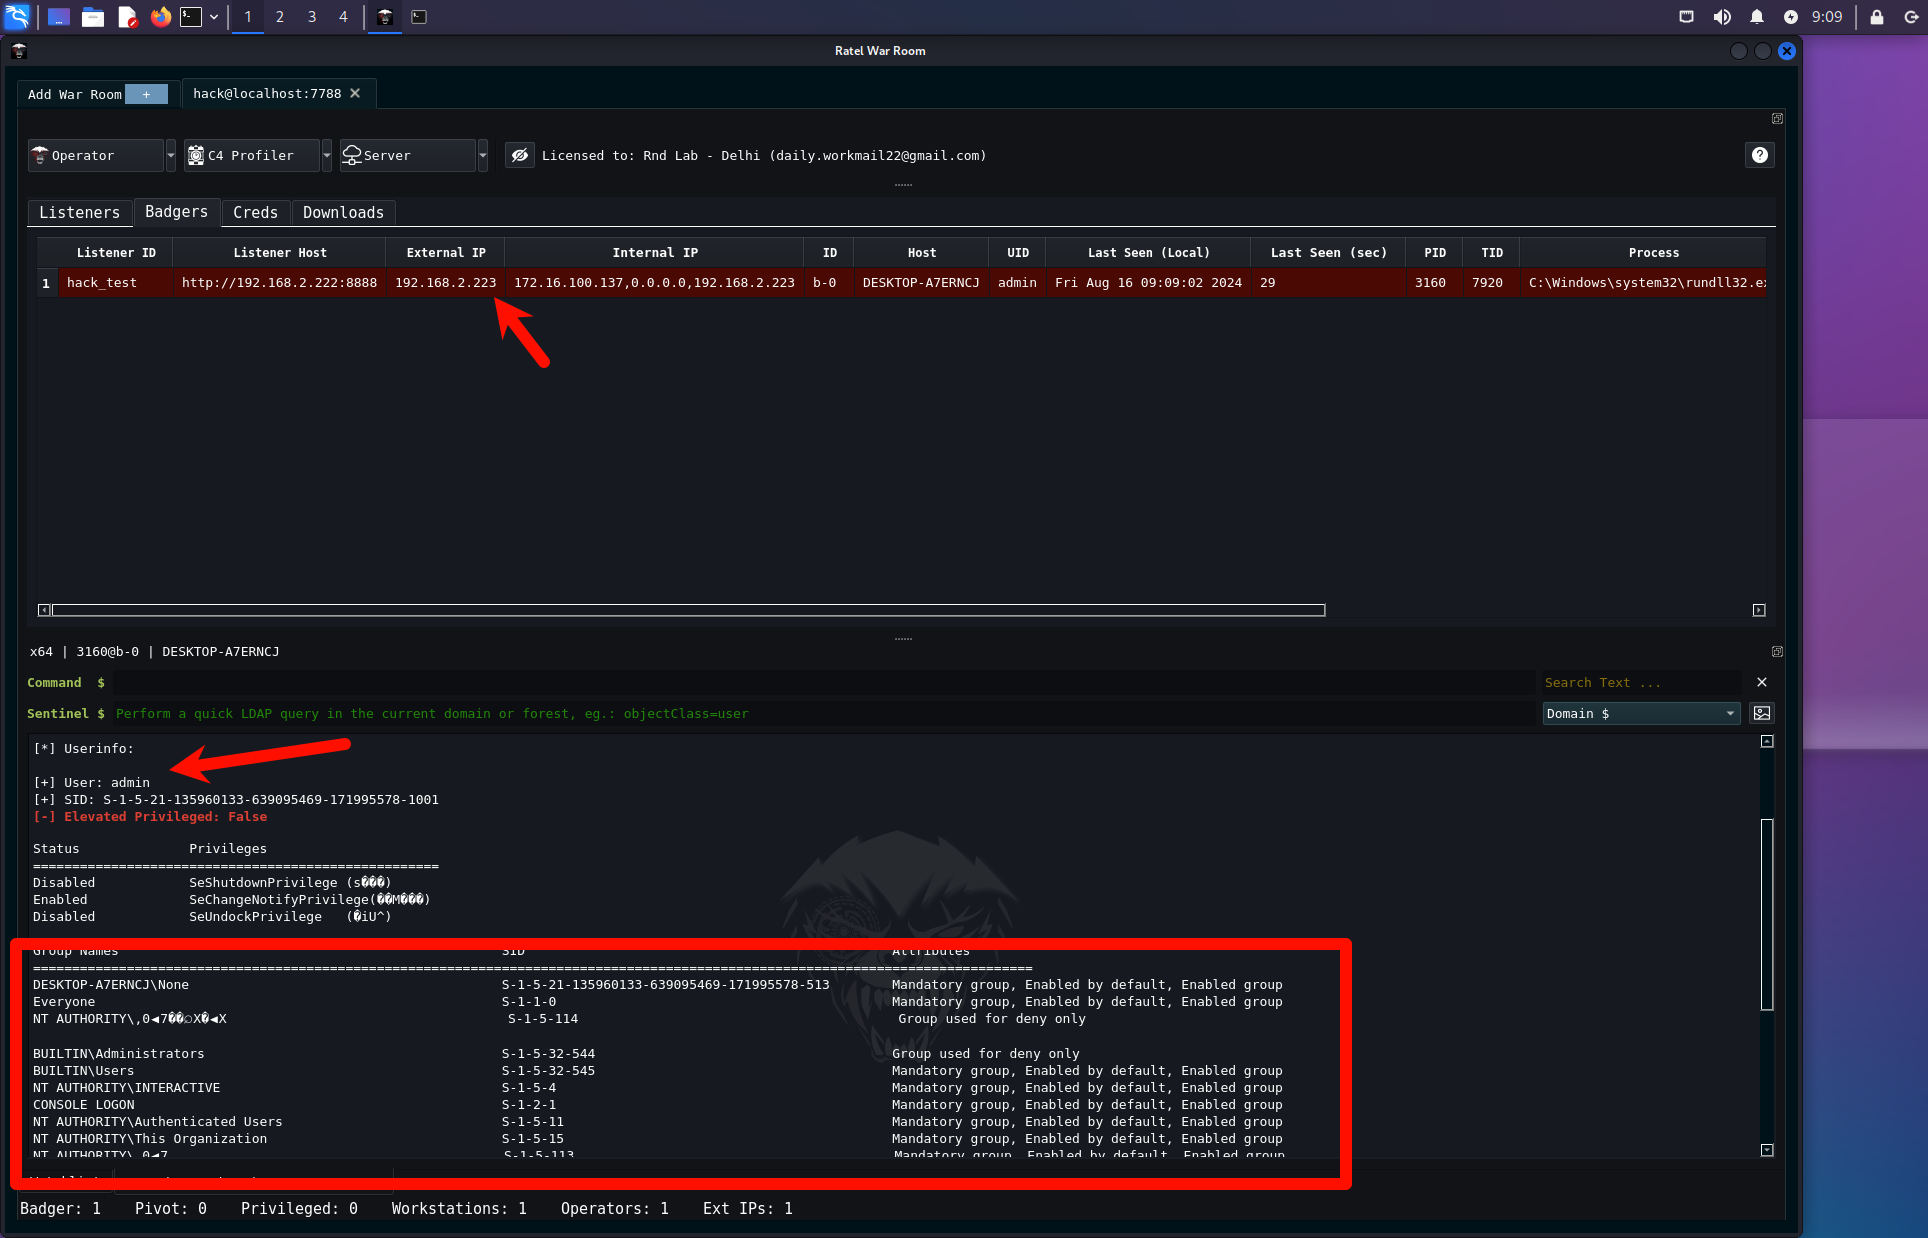Launch Firefox from the taskbar
1928x1238 pixels.
[160, 17]
